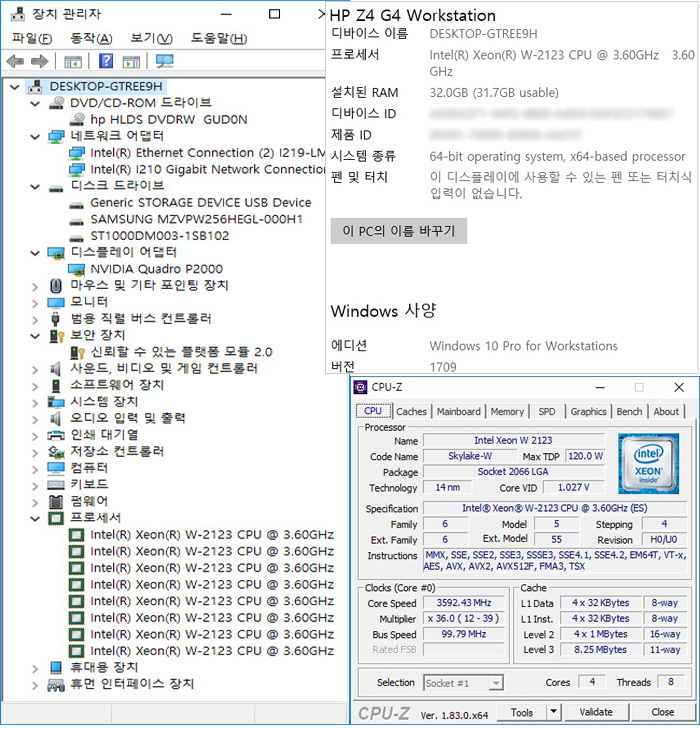Click the 소프트웨어 장치 icon
Image resolution: width=700 pixels, height=729 pixels.
pyautogui.click(x=56, y=385)
